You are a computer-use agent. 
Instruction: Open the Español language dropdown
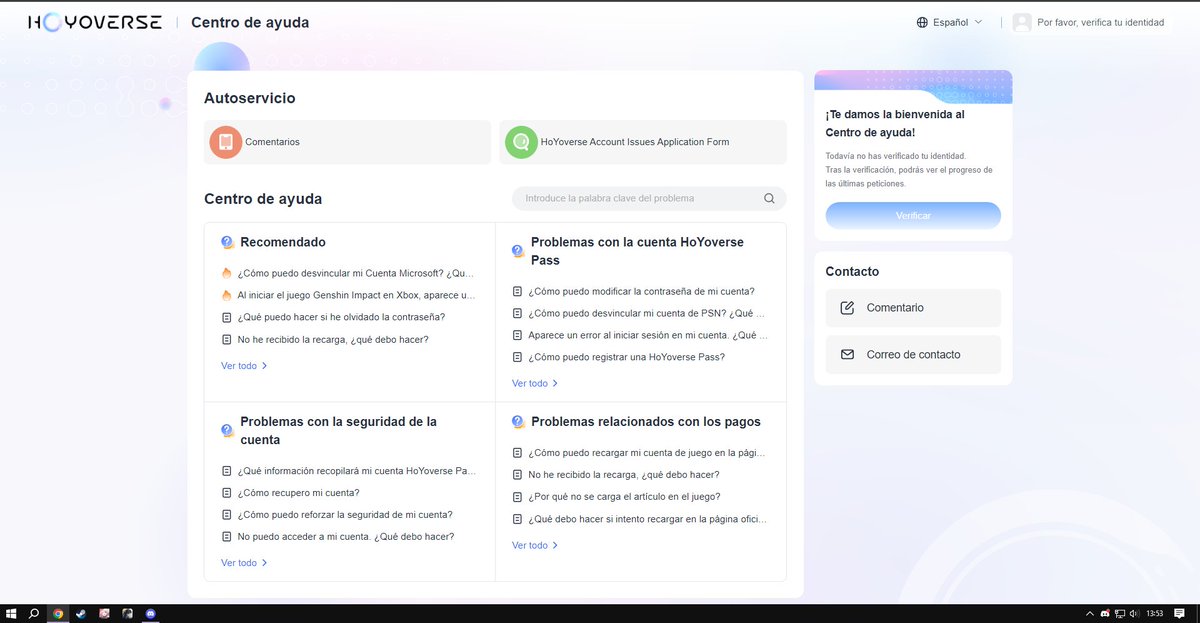949,22
